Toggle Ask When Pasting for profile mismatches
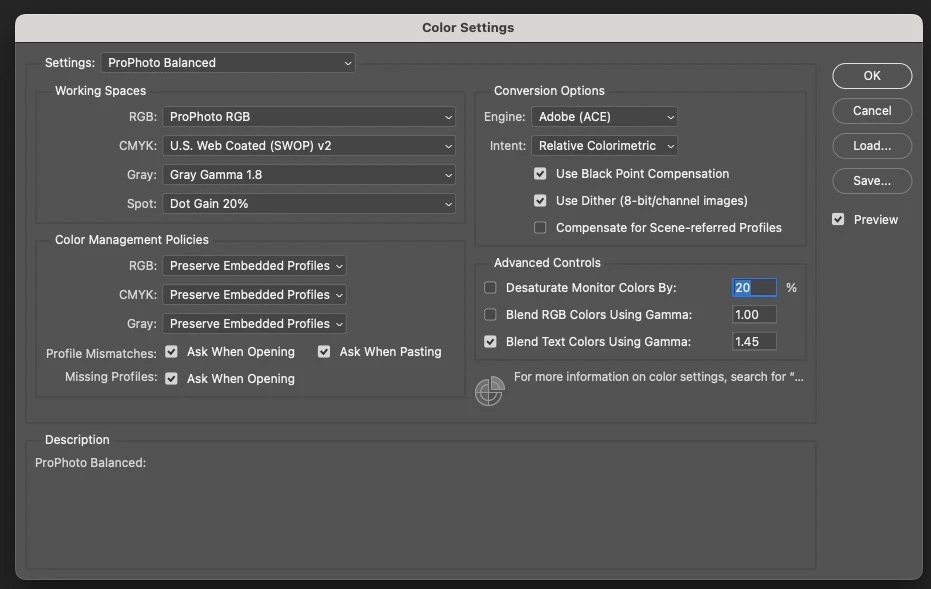This screenshot has height=589, width=931. [x=324, y=352]
